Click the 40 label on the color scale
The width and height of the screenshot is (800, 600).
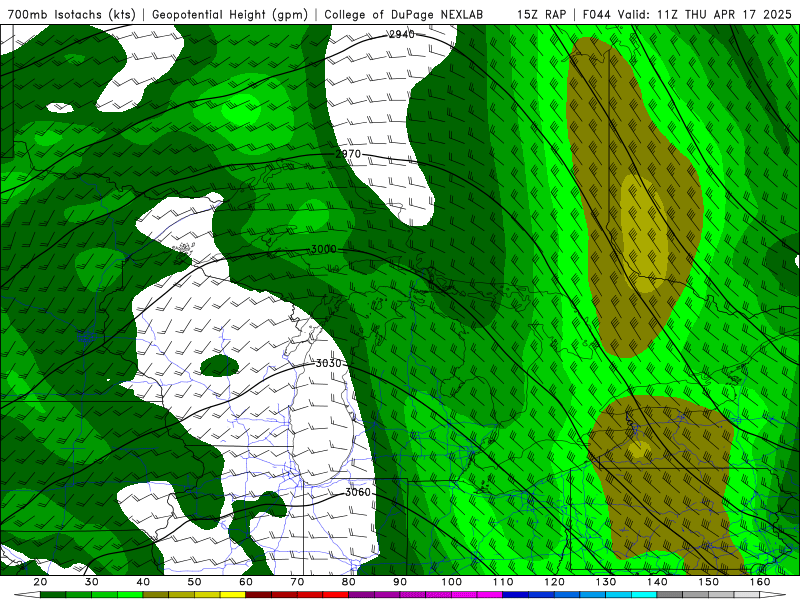[x=143, y=582]
